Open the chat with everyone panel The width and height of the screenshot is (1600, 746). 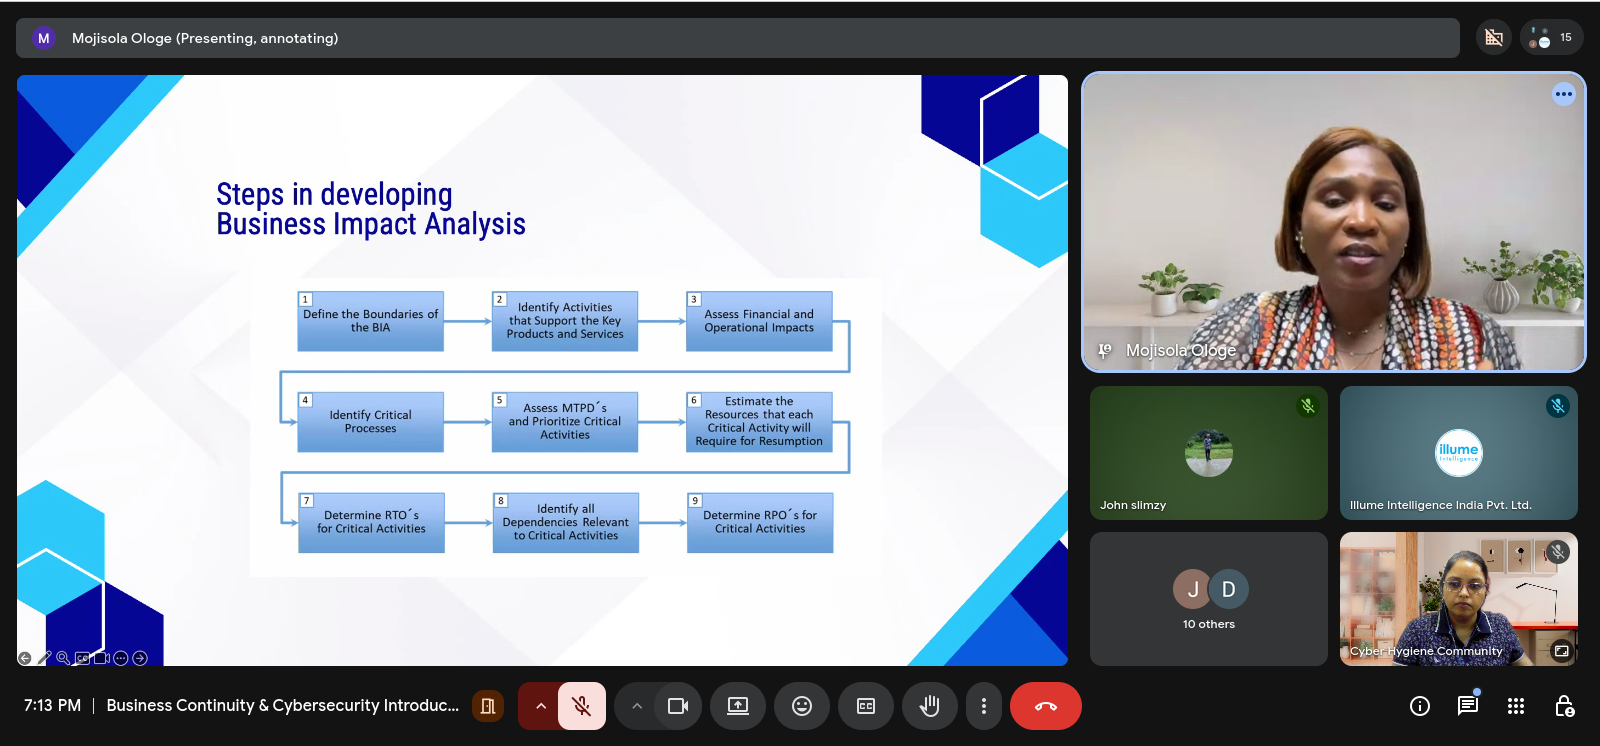(1467, 706)
